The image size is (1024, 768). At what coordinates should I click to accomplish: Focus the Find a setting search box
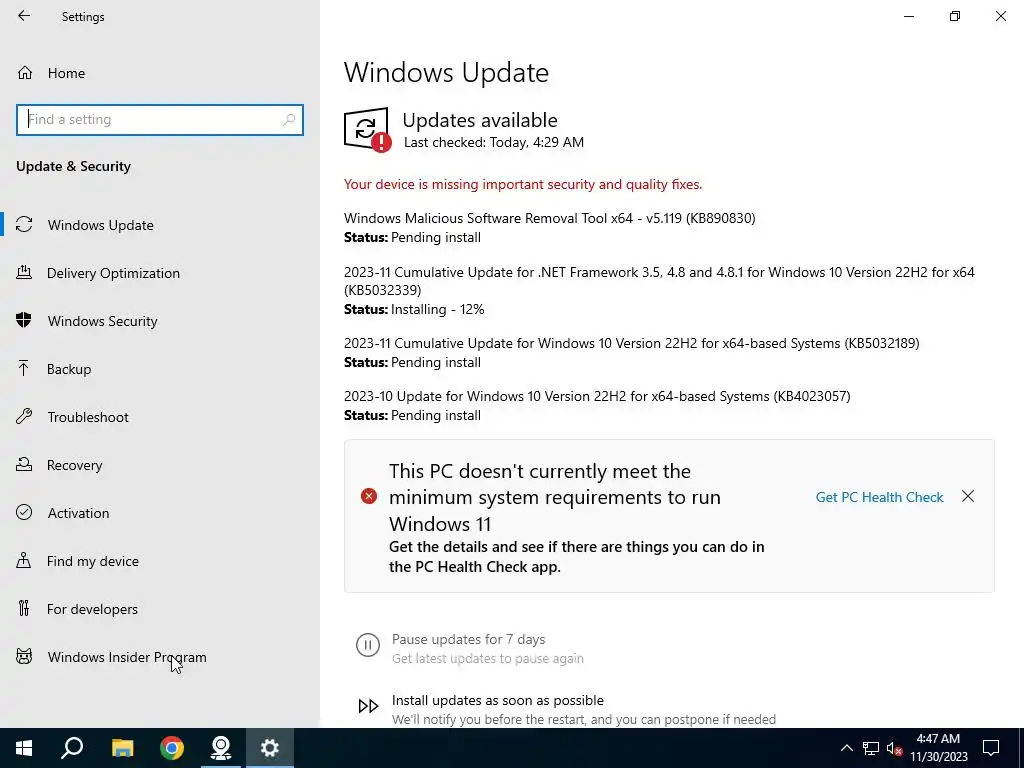(x=160, y=120)
